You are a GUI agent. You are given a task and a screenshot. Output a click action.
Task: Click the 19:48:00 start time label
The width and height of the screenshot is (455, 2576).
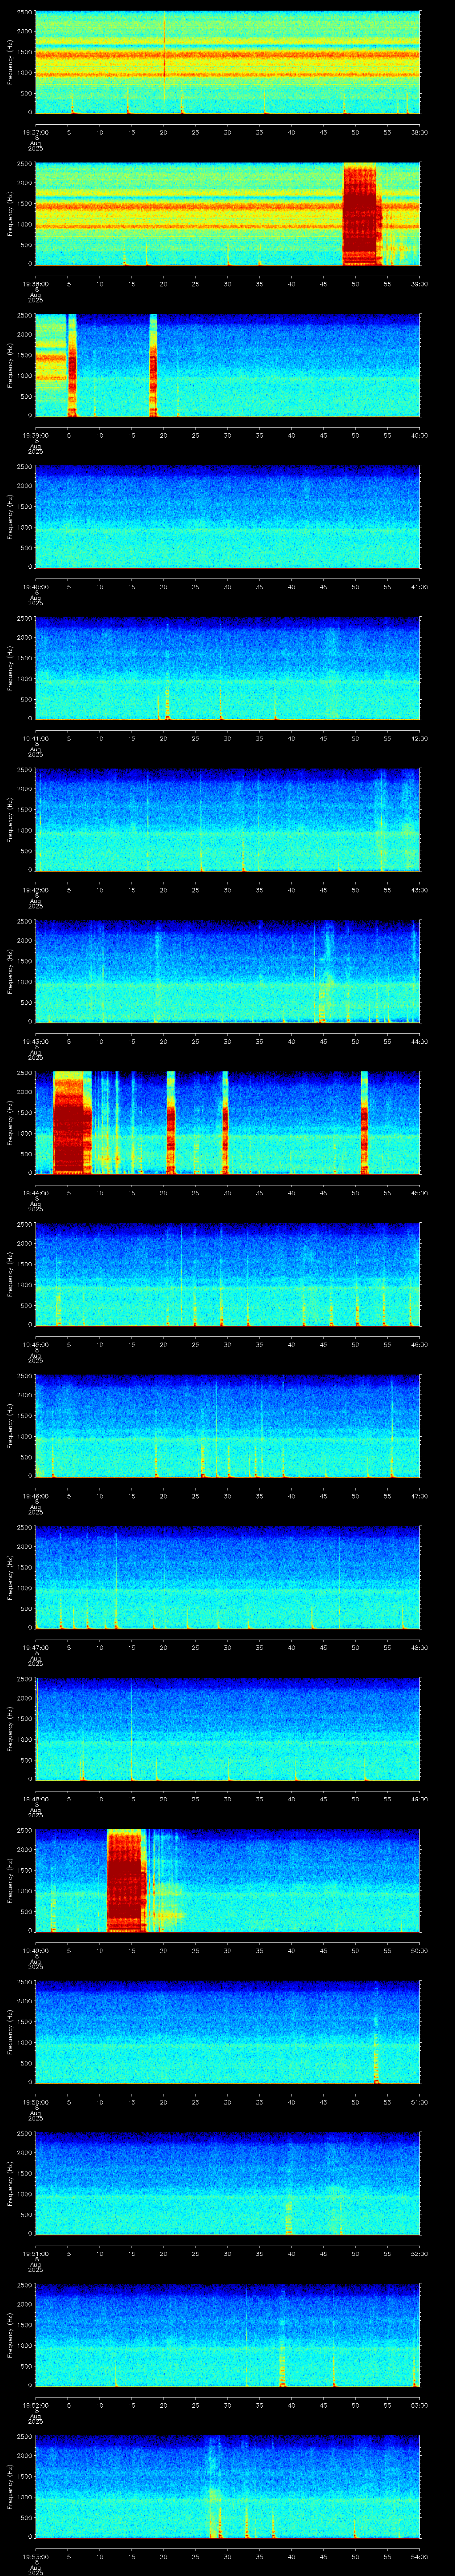(36, 1799)
